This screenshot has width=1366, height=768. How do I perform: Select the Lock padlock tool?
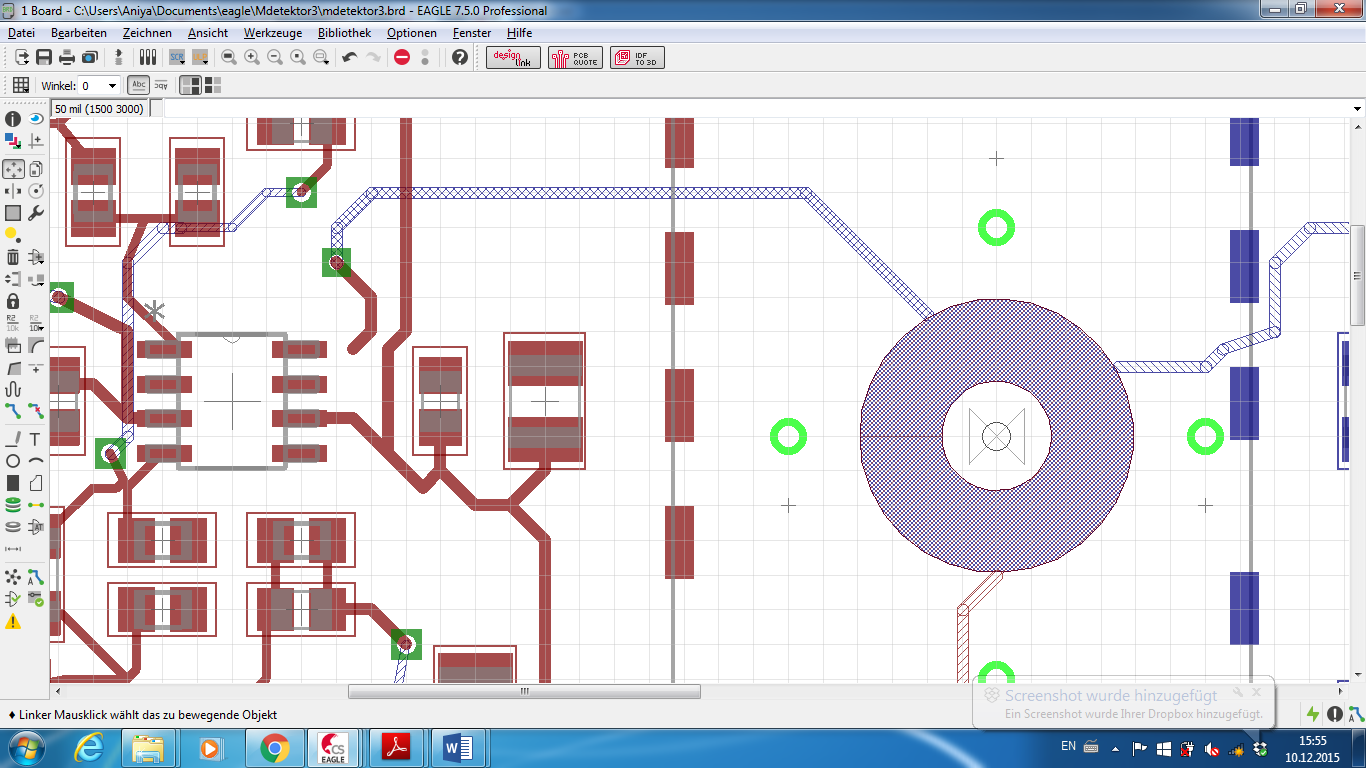(x=13, y=301)
